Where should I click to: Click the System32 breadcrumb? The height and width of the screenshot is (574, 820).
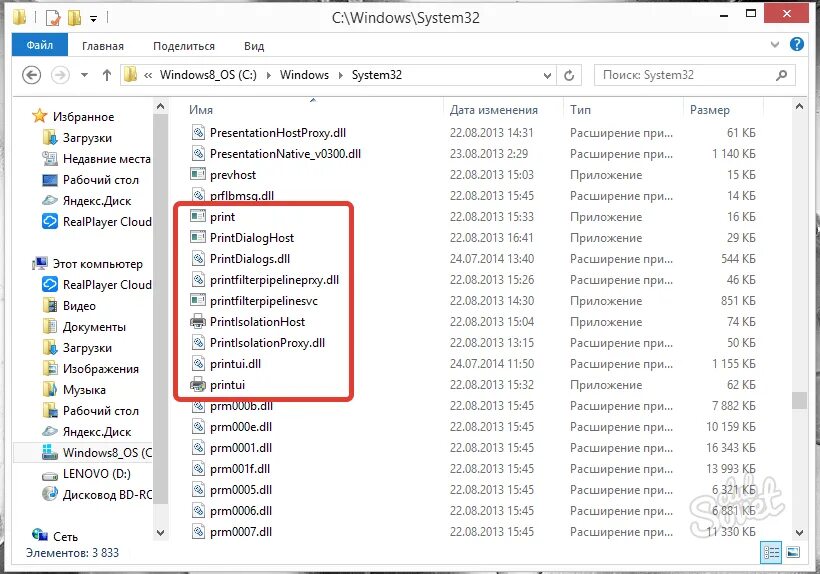point(377,75)
